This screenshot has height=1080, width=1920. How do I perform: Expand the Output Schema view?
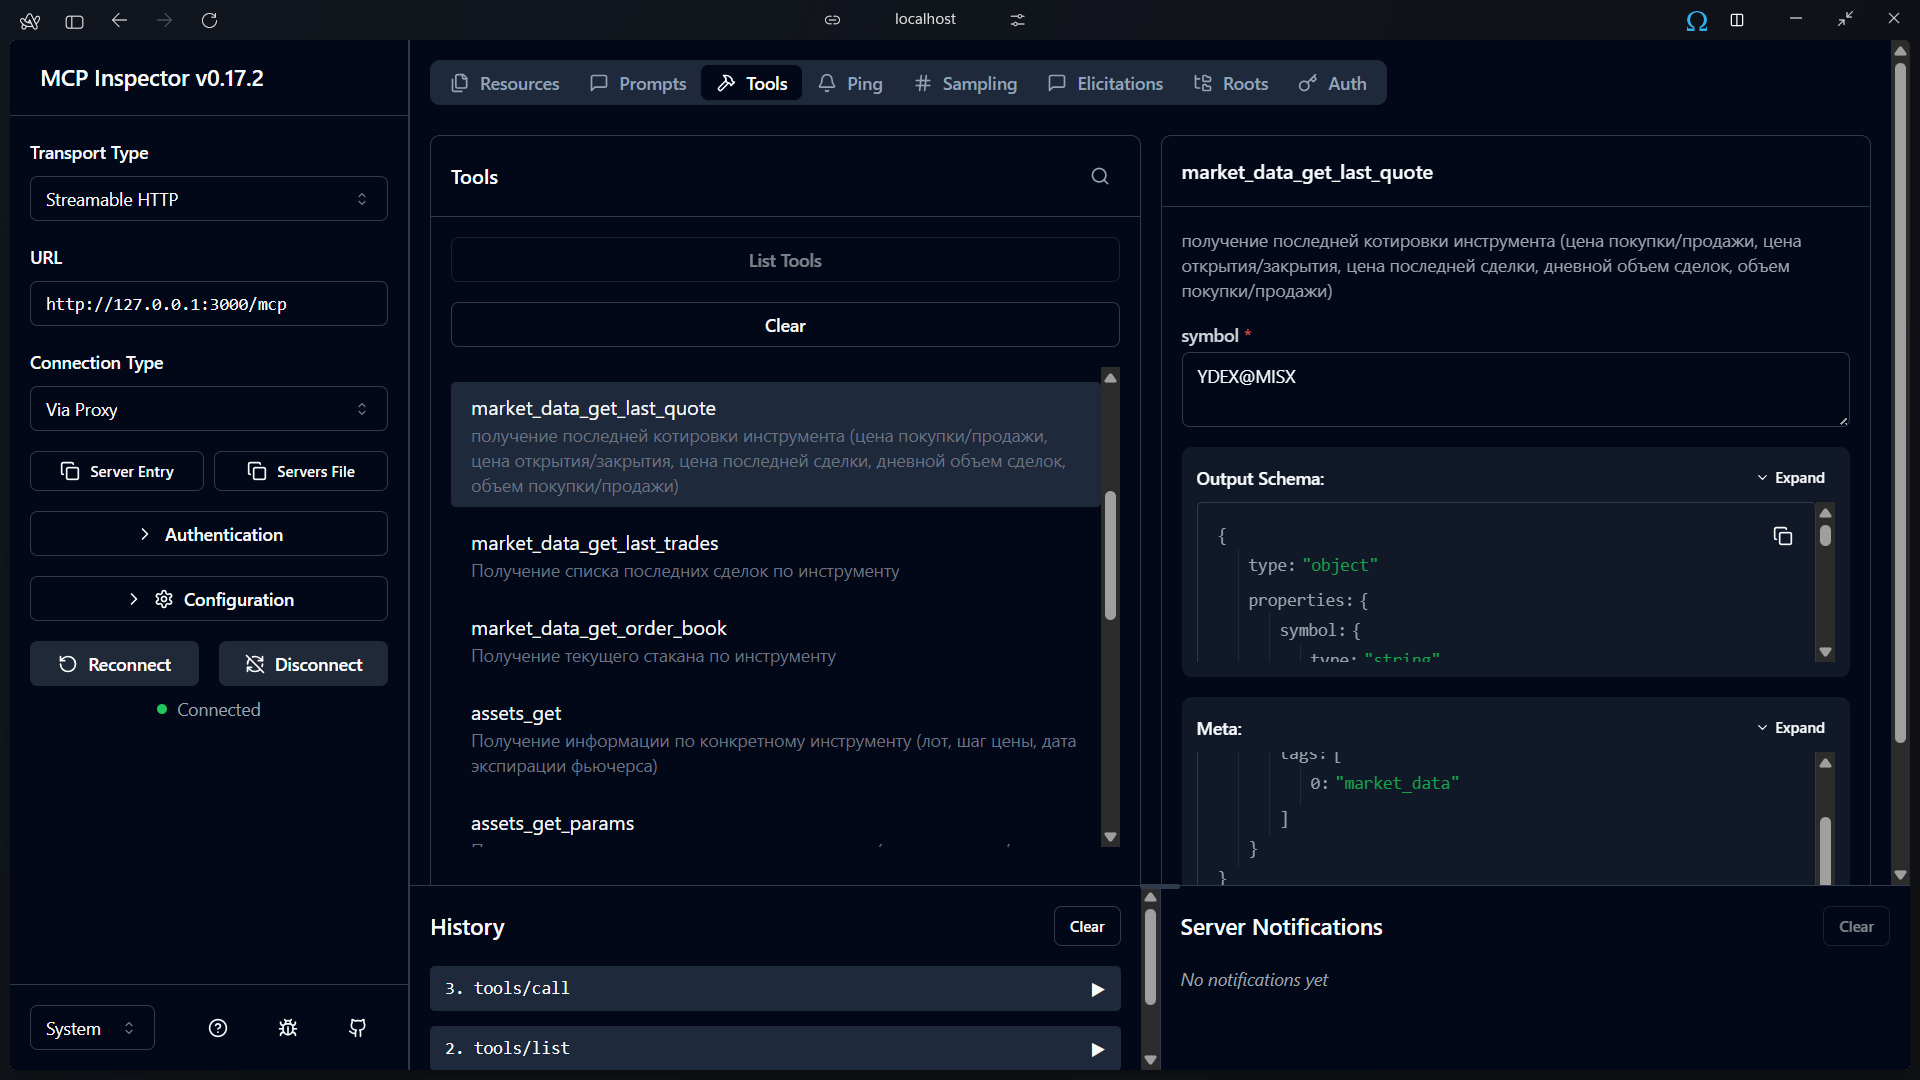(x=1790, y=478)
